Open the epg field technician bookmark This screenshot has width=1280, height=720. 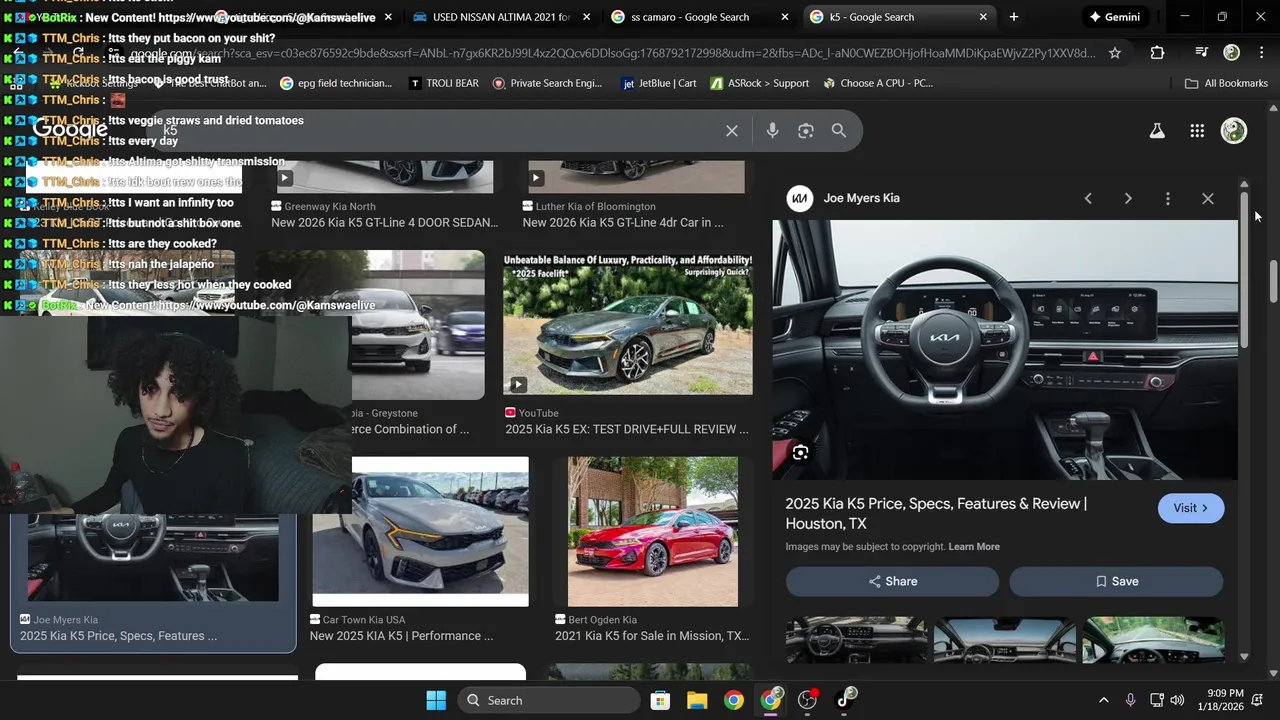point(336,83)
